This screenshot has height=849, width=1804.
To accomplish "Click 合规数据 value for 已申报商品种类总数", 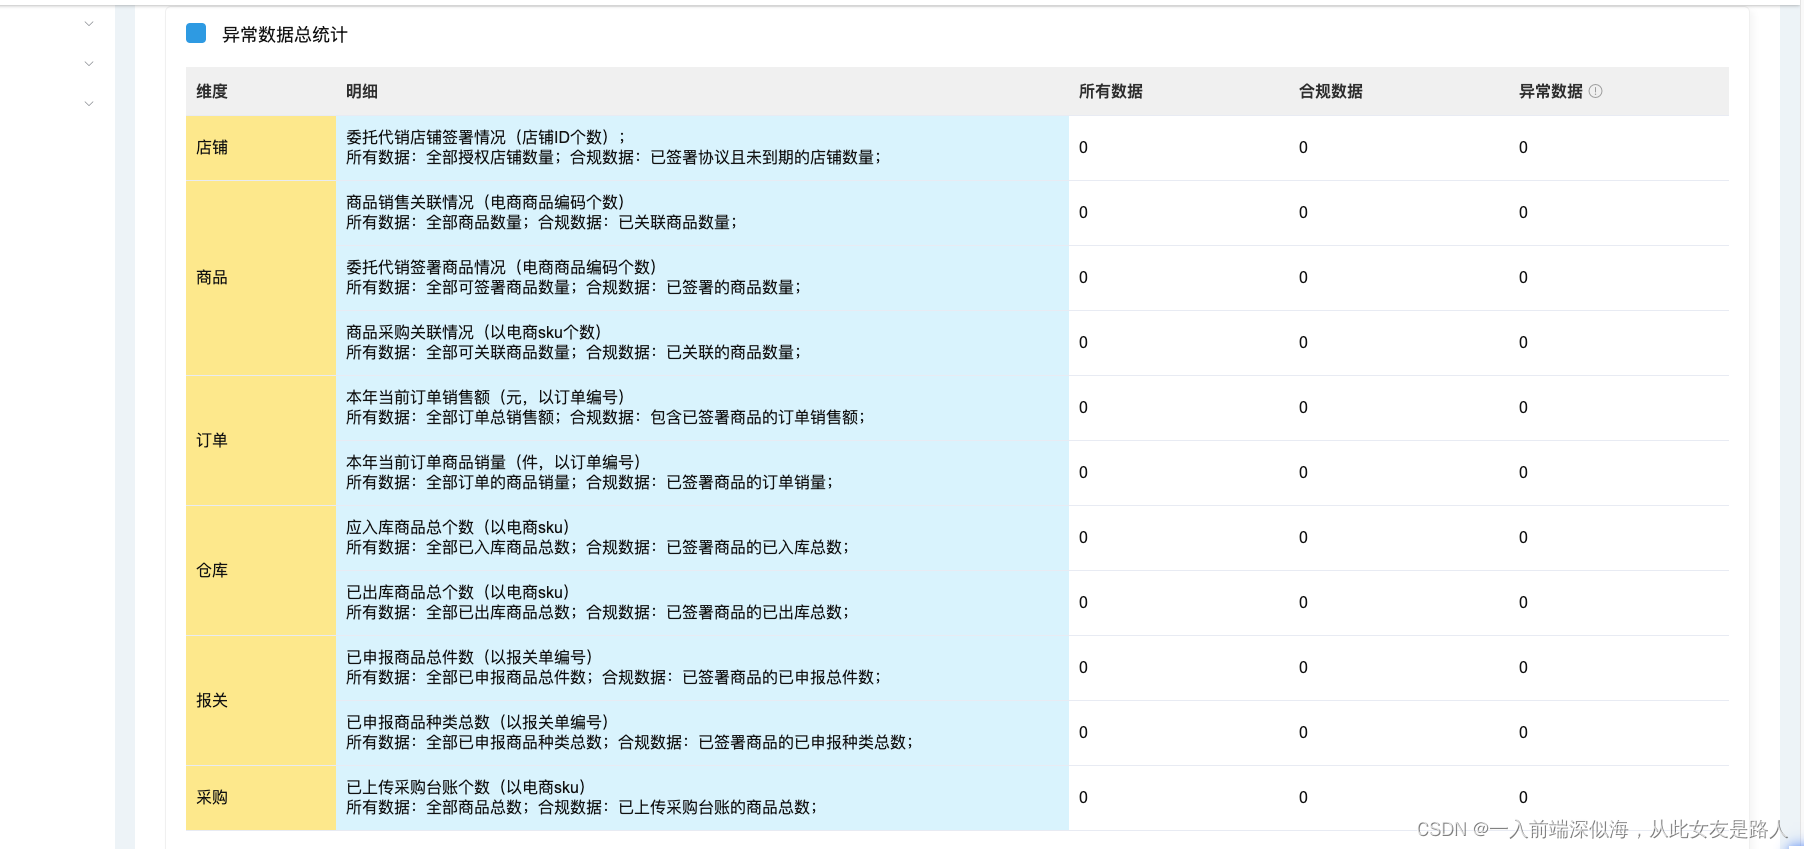I will tap(1303, 733).
